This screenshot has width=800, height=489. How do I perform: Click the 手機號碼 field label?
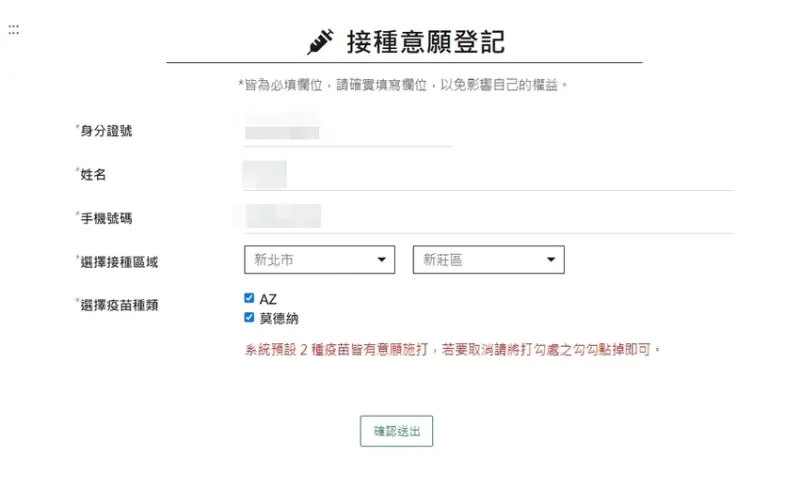coord(106,217)
